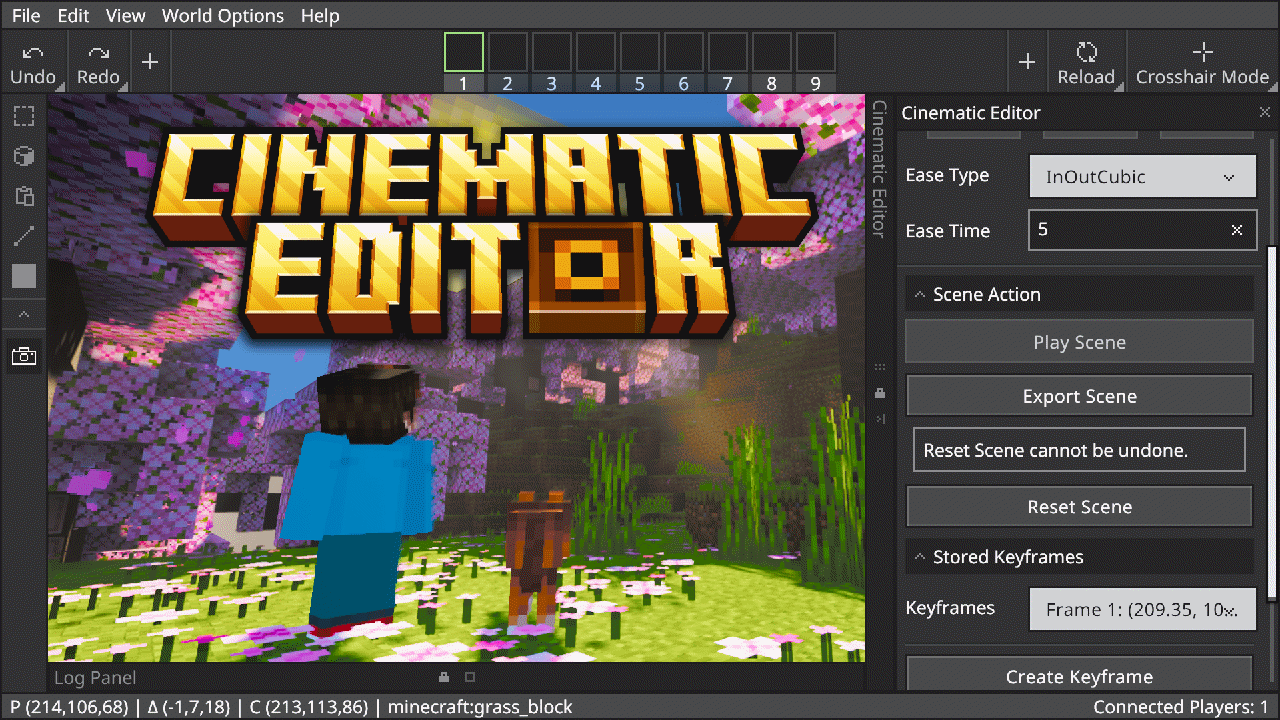Open the World Options menu
Image resolution: width=1280 pixels, height=720 pixels.
(x=222, y=16)
